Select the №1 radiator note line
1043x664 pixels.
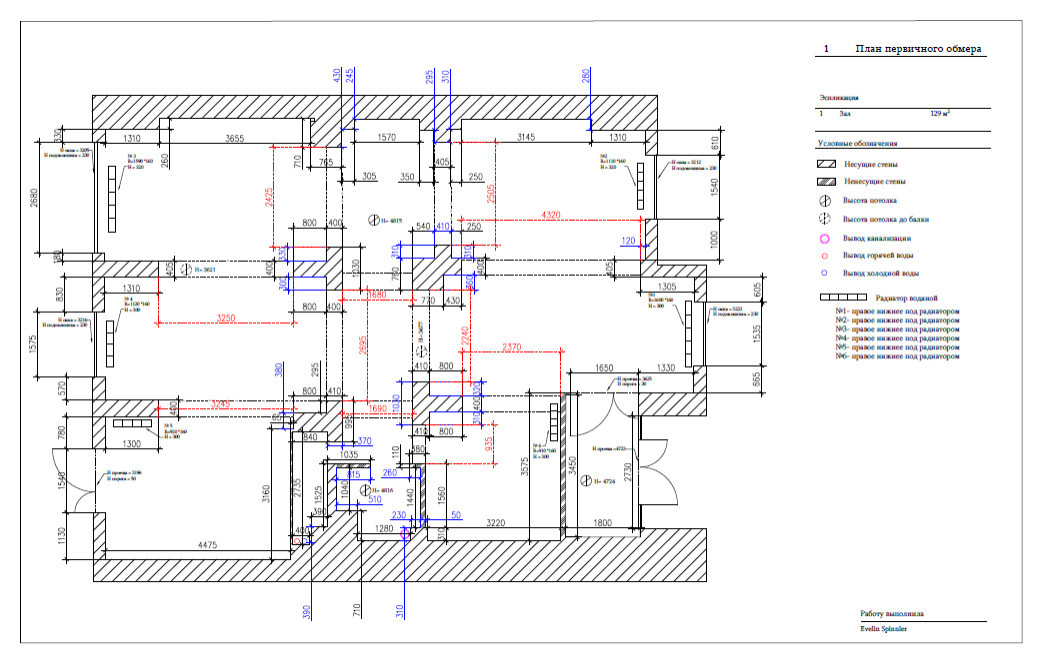coord(897,311)
